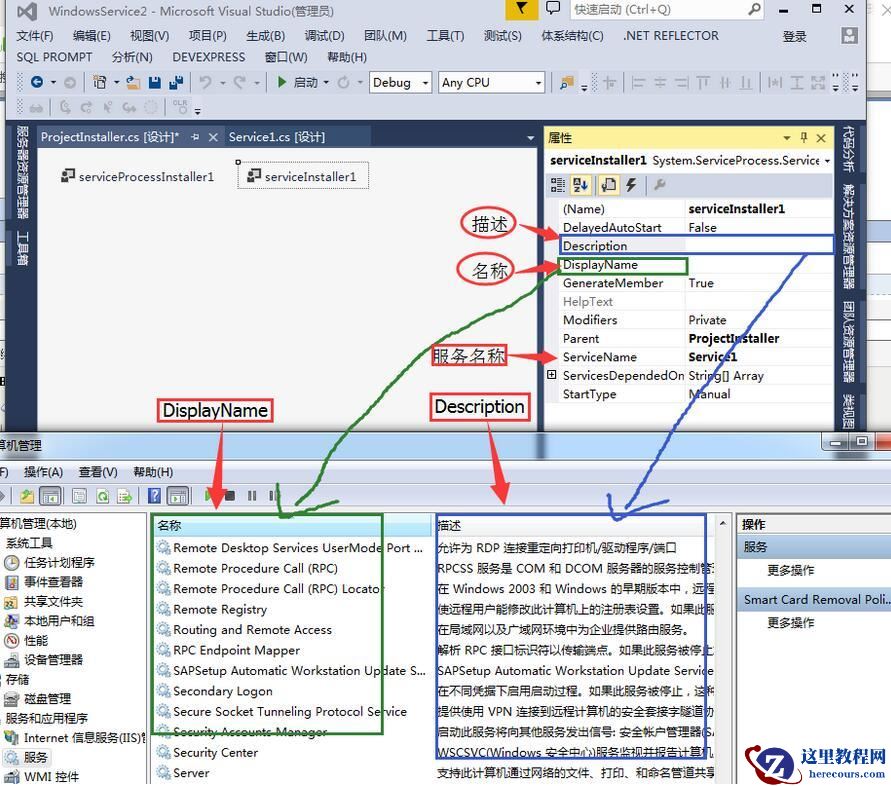891x786 pixels.
Task: Expand the ServicesDependedOn property
Action: pos(551,375)
